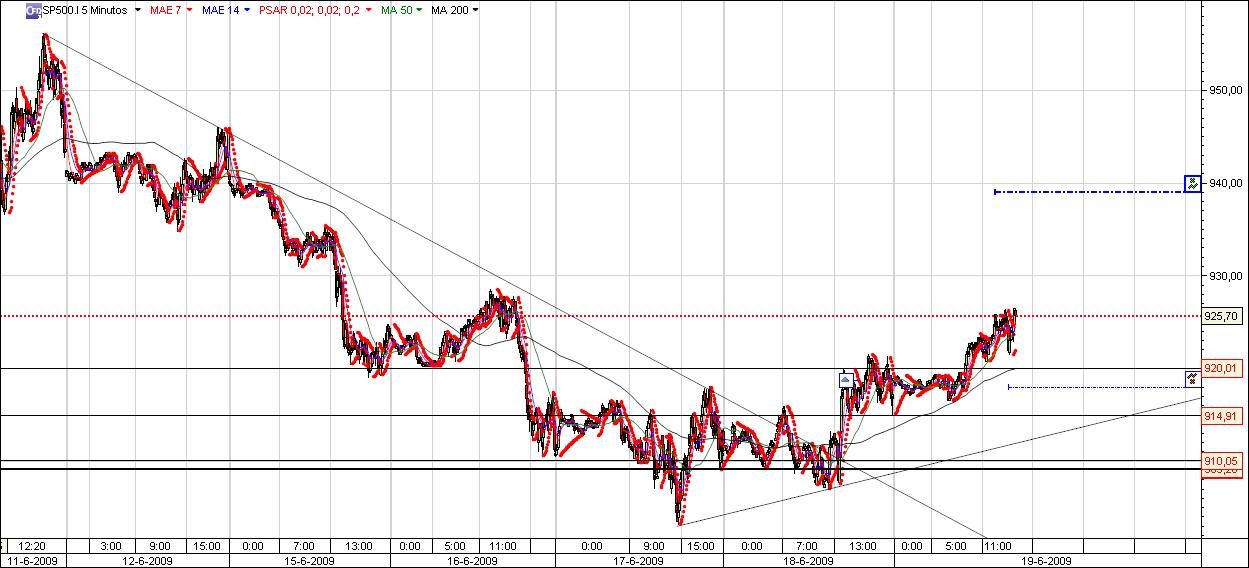Open the SP500.I 5 Minutos dropdown arrow

pos(136,10)
